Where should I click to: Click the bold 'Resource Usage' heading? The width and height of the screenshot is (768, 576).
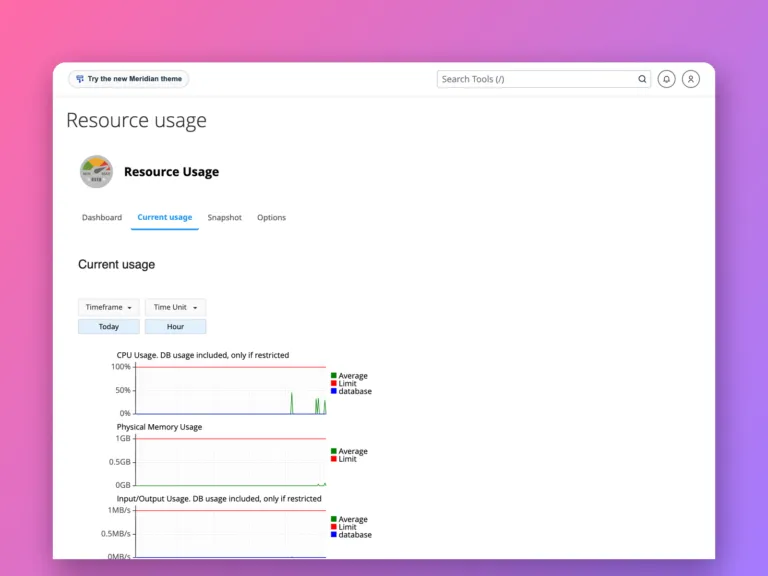[171, 172]
